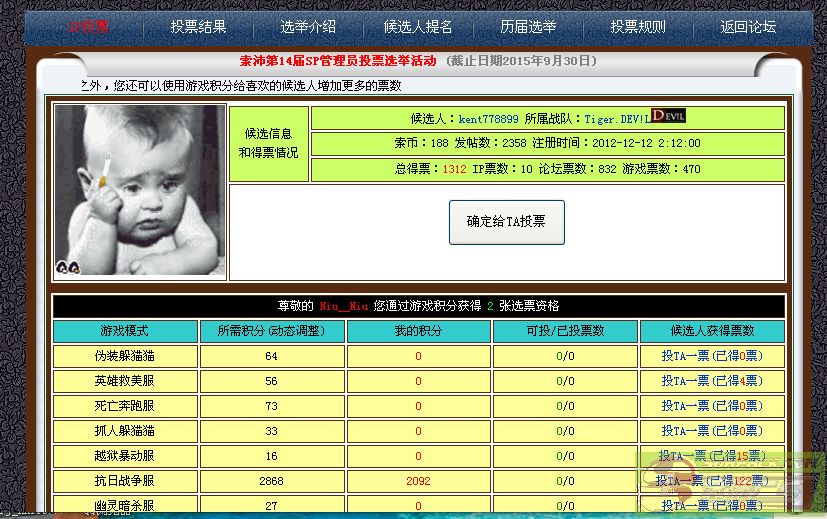Click required points value 2868

(x=271, y=481)
